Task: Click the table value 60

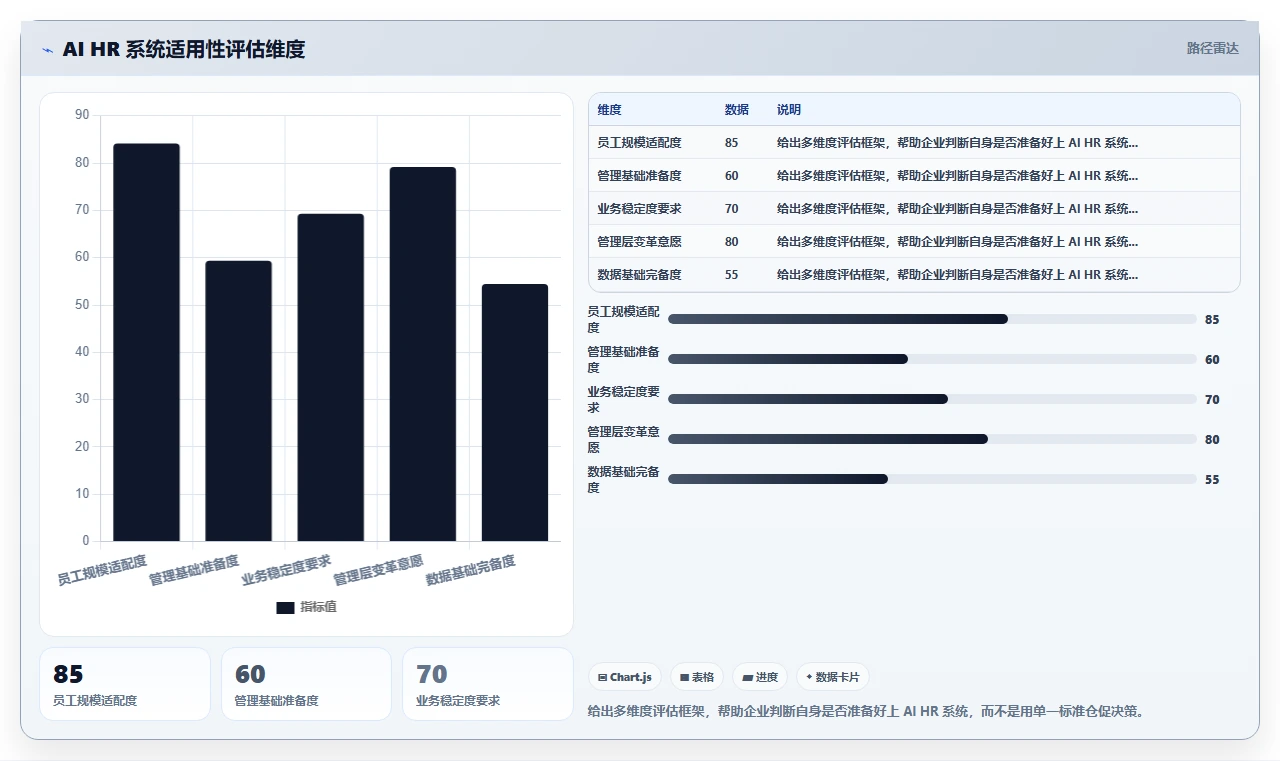Action: 732,176
